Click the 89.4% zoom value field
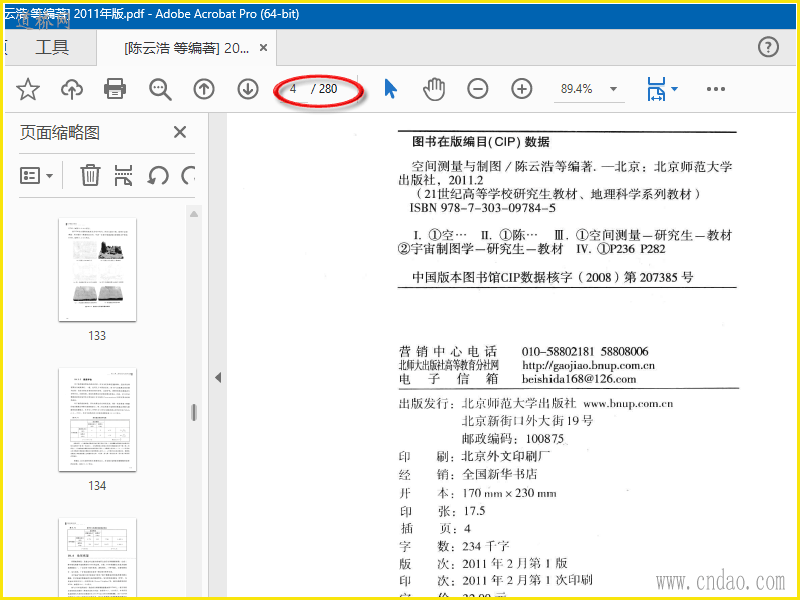The image size is (800, 600). (x=577, y=89)
